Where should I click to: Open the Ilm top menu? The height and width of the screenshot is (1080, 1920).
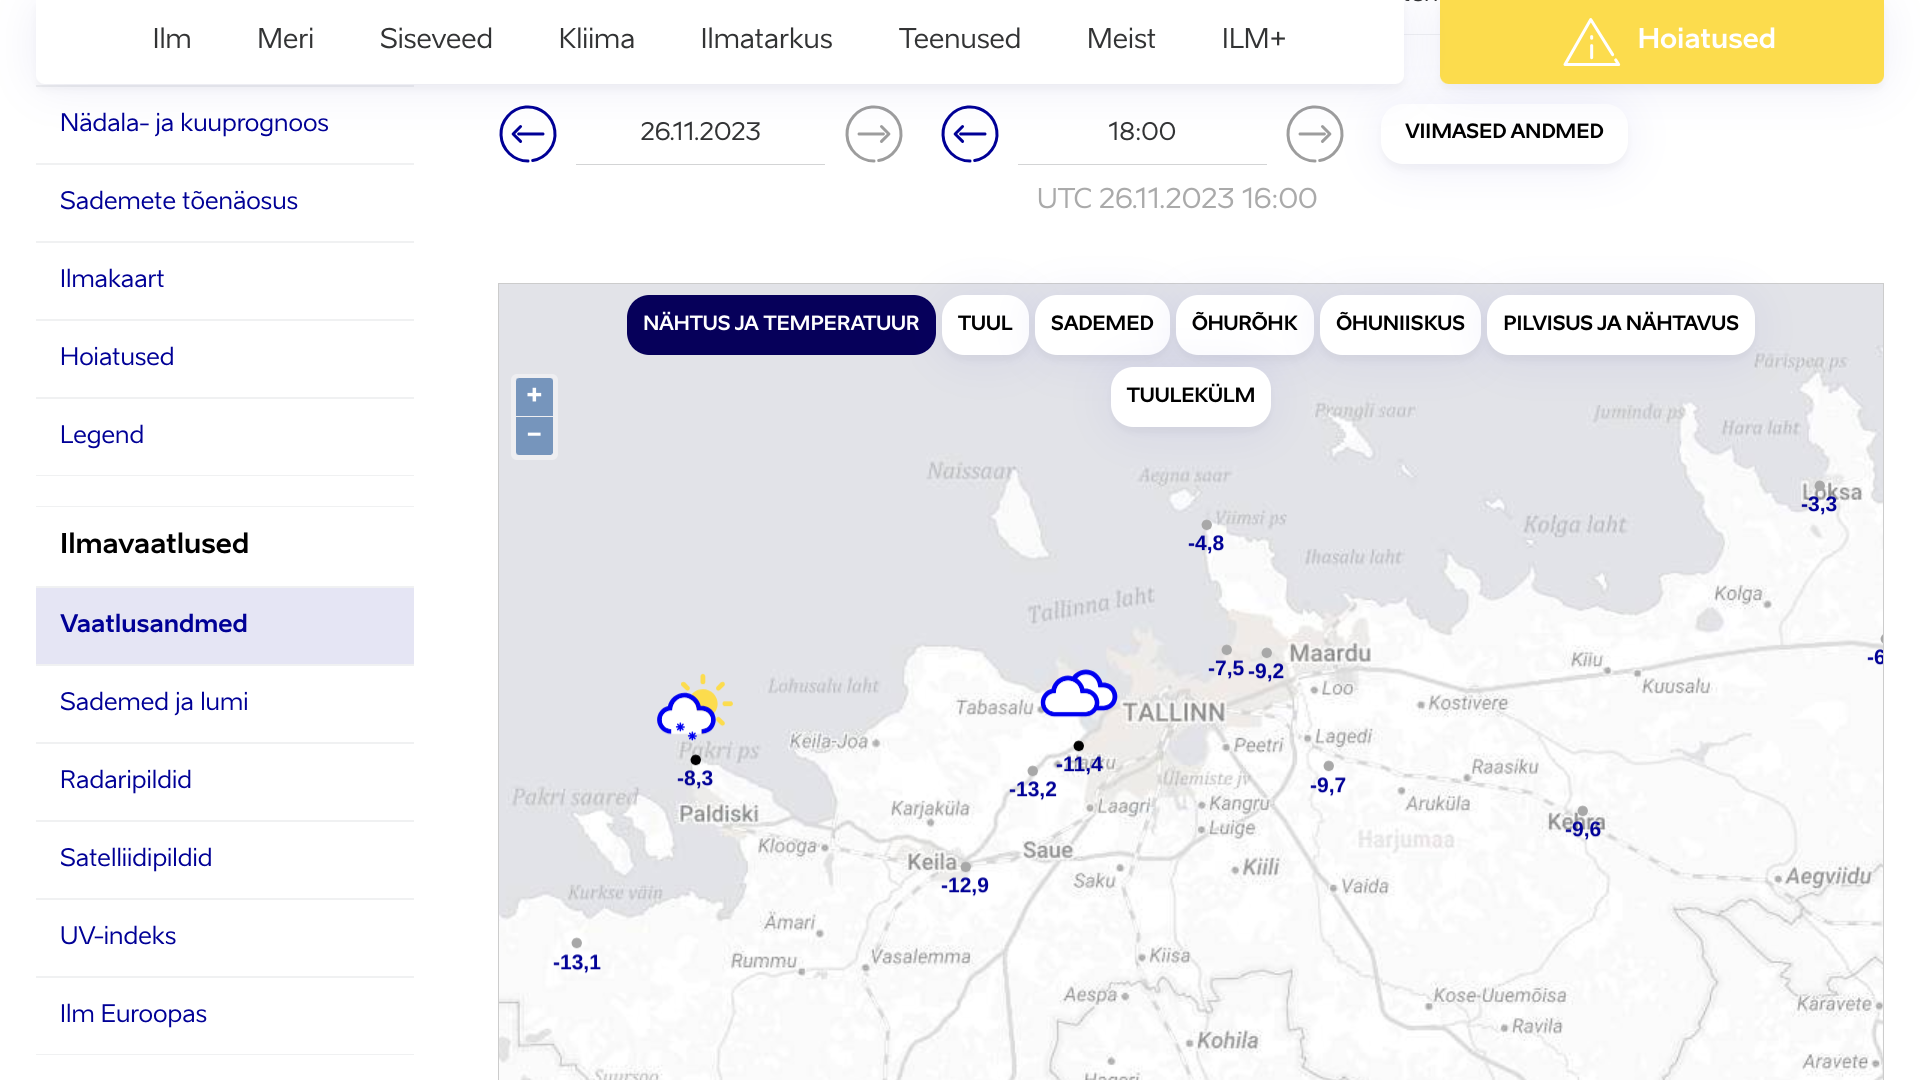tap(171, 39)
